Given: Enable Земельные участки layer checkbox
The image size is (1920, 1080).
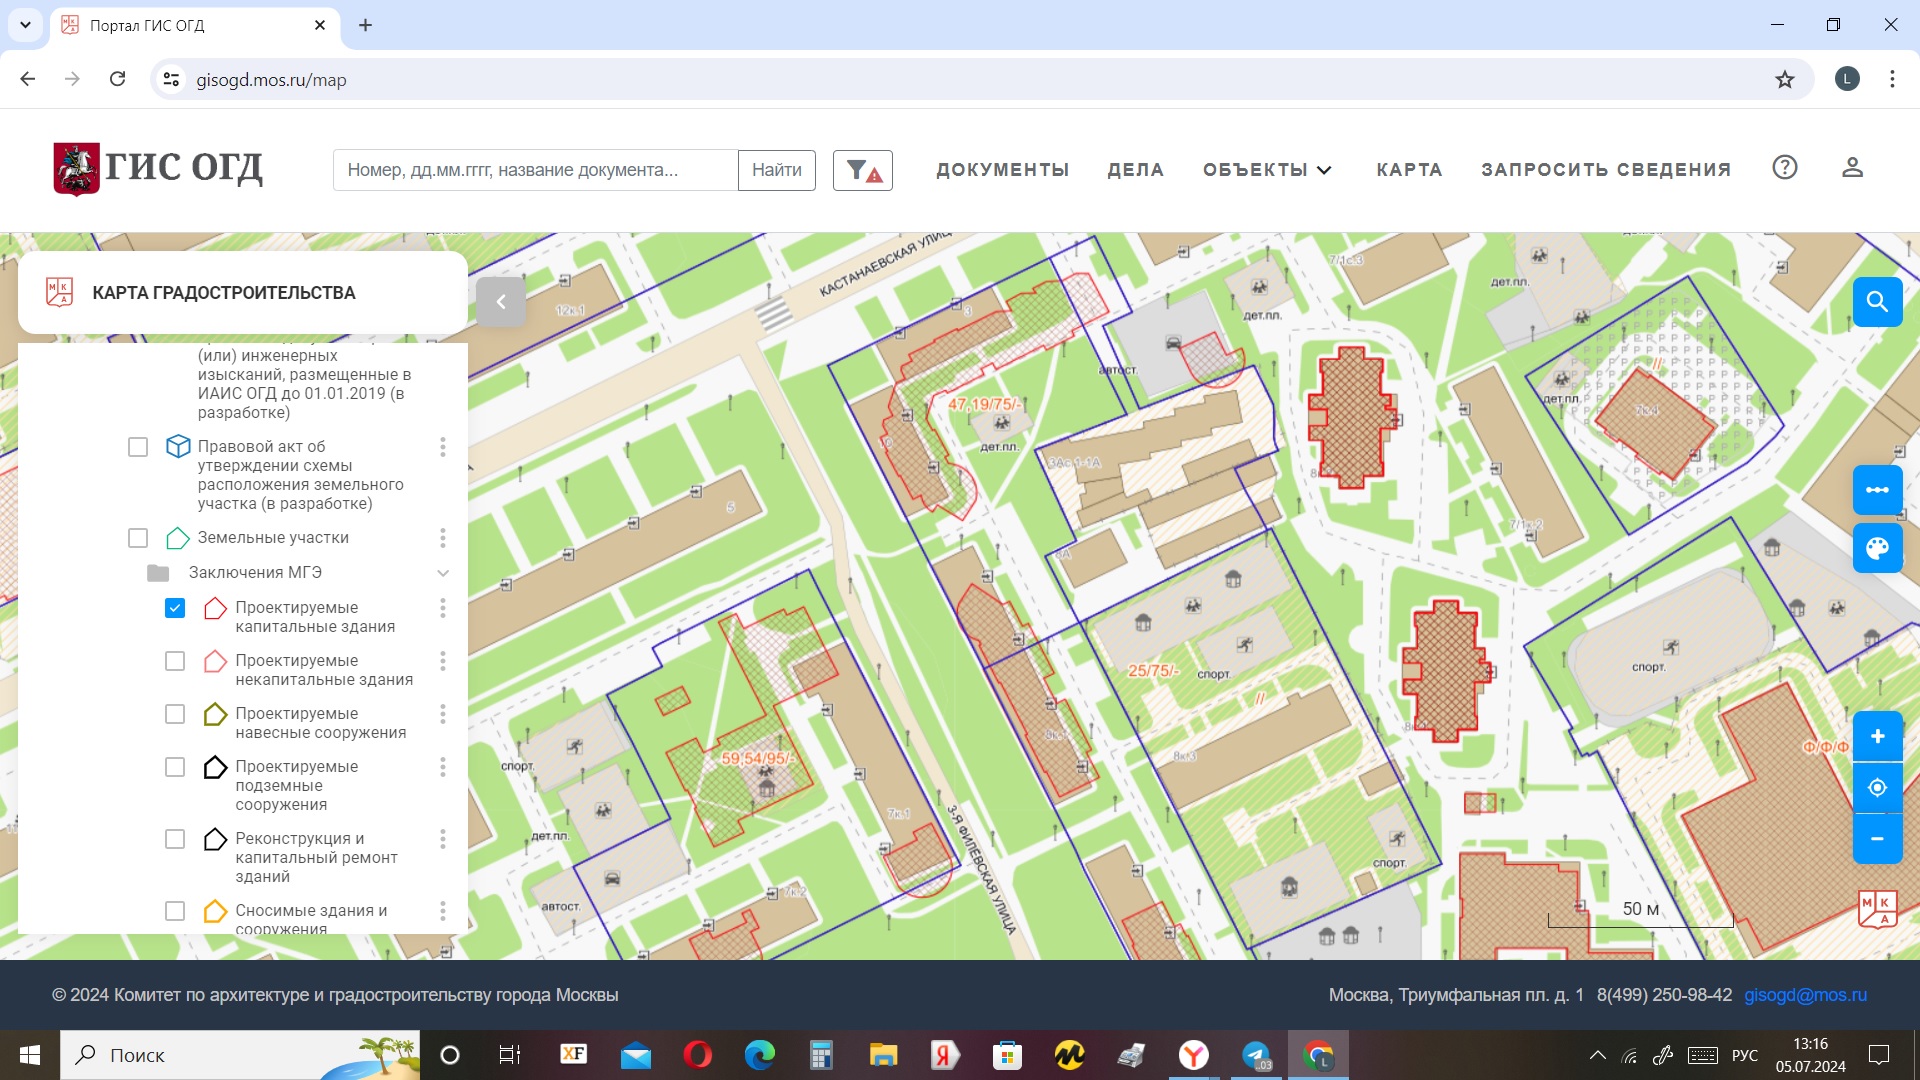Looking at the screenshot, I should 138,538.
